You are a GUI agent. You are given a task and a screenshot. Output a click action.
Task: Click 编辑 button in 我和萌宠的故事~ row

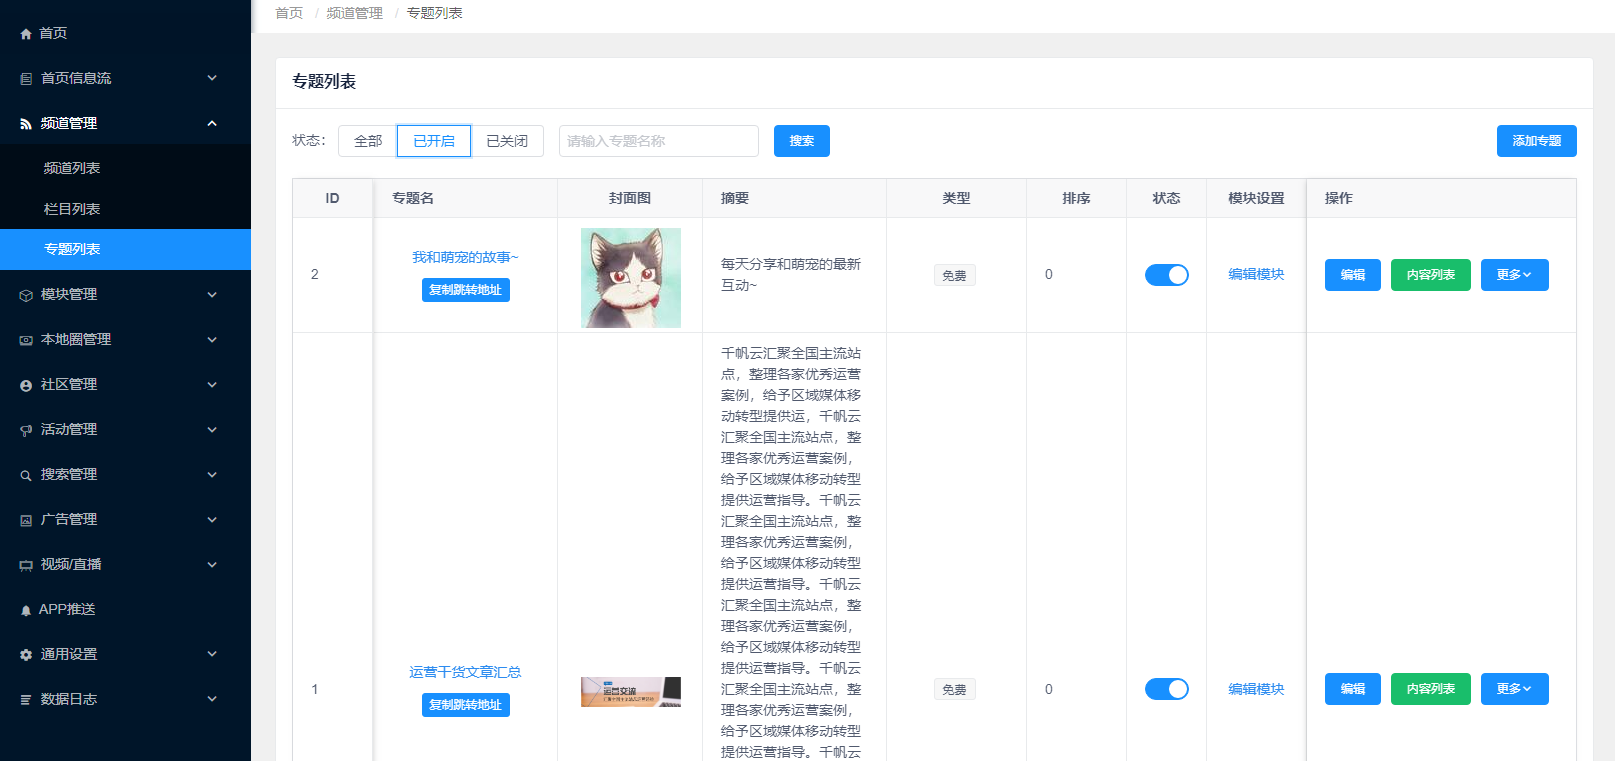(x=1353, y=275)
